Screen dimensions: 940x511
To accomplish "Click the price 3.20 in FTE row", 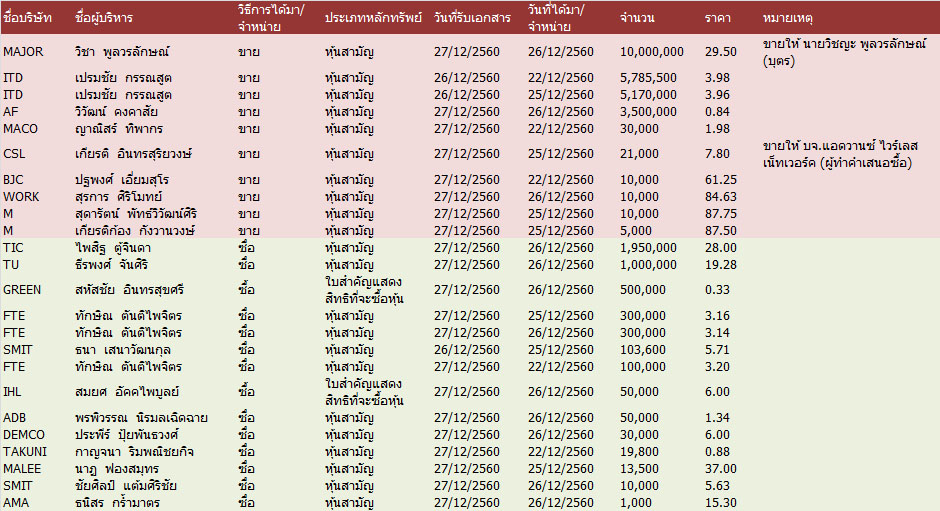I will pos(717,366).
